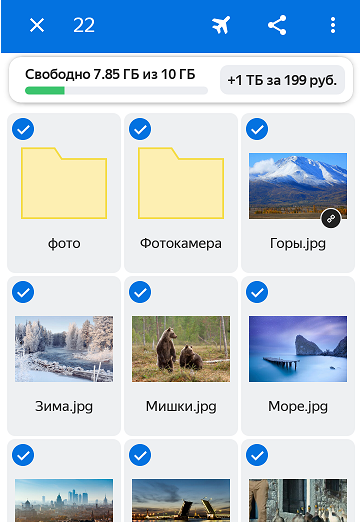
Task: Tap the Море.jpg file name label
Action: 298,407
